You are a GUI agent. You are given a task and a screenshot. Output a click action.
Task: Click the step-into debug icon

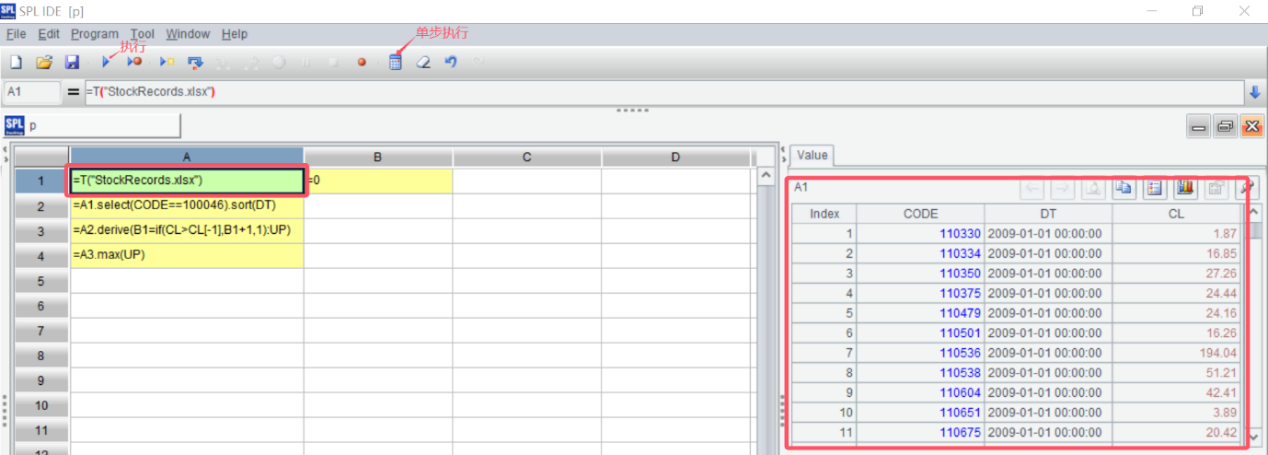[195, 62]
